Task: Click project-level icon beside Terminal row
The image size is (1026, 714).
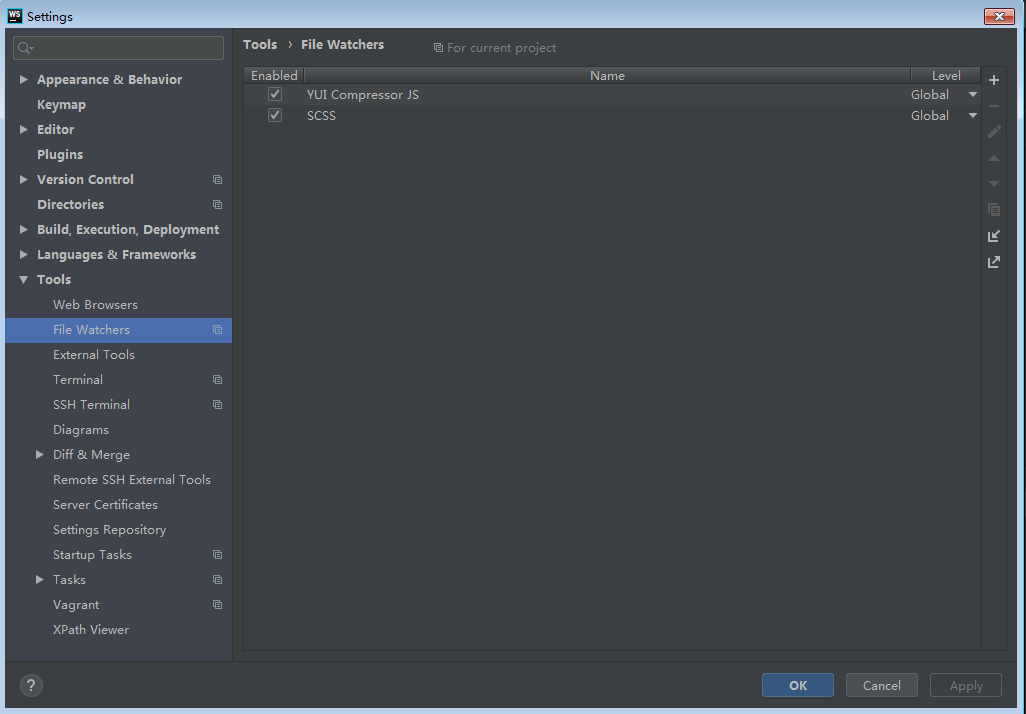Action: (x=217, y=380)
